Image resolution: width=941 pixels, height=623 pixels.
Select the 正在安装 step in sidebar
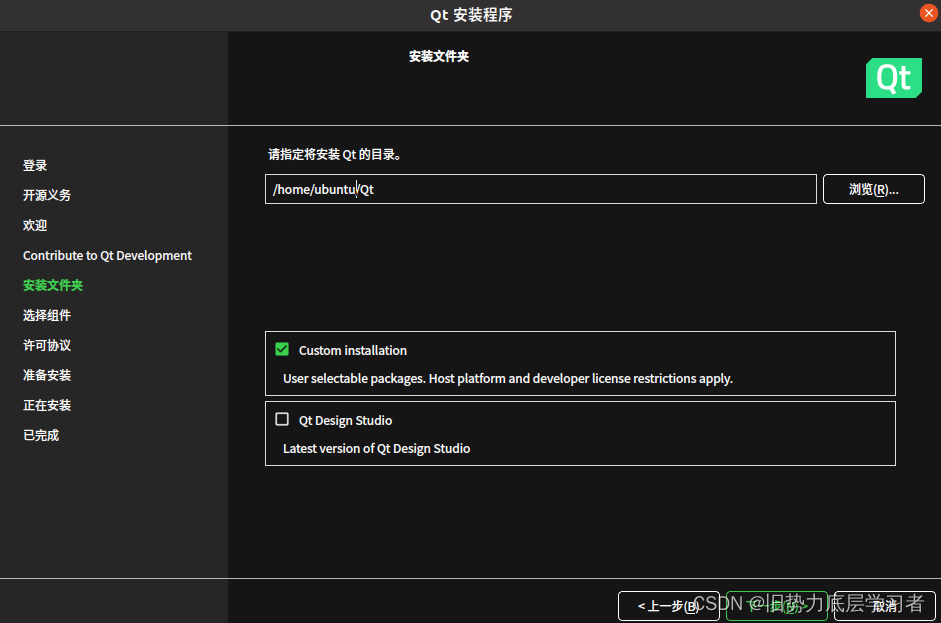pyautogui.click(x=47, y=406)
